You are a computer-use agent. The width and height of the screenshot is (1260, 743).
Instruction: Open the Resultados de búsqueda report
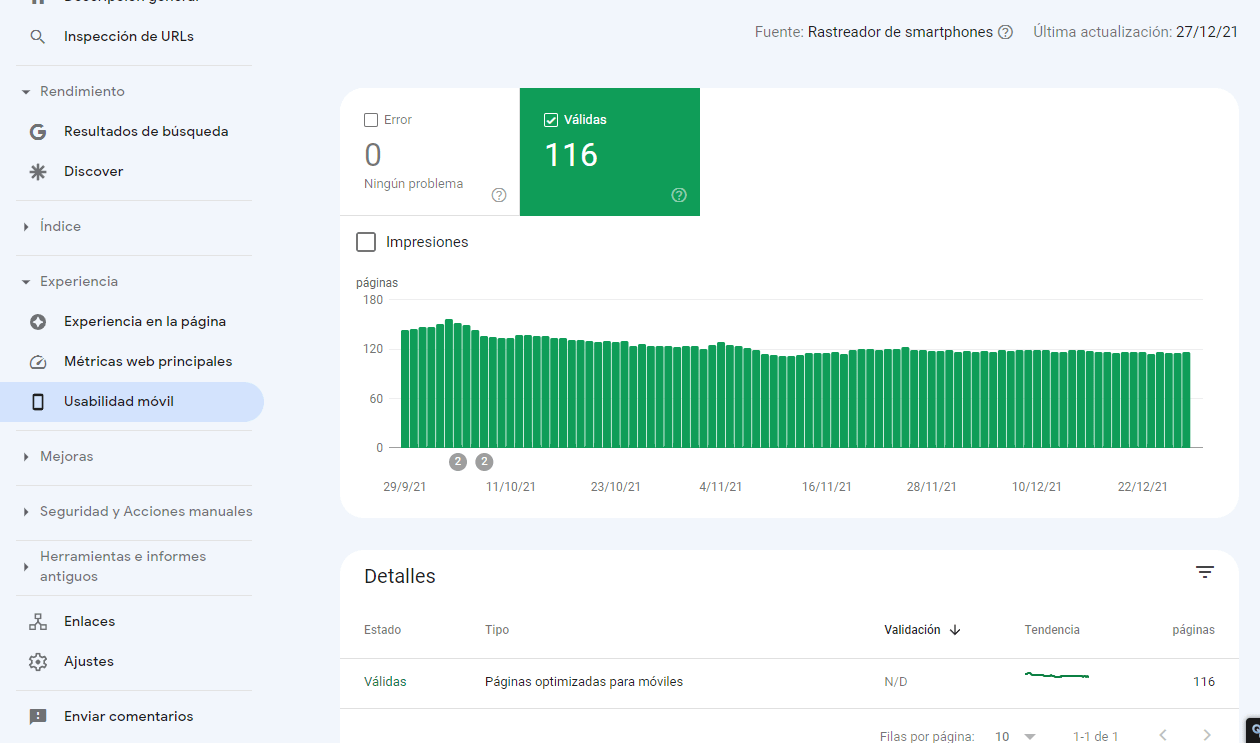click(146, 131)
